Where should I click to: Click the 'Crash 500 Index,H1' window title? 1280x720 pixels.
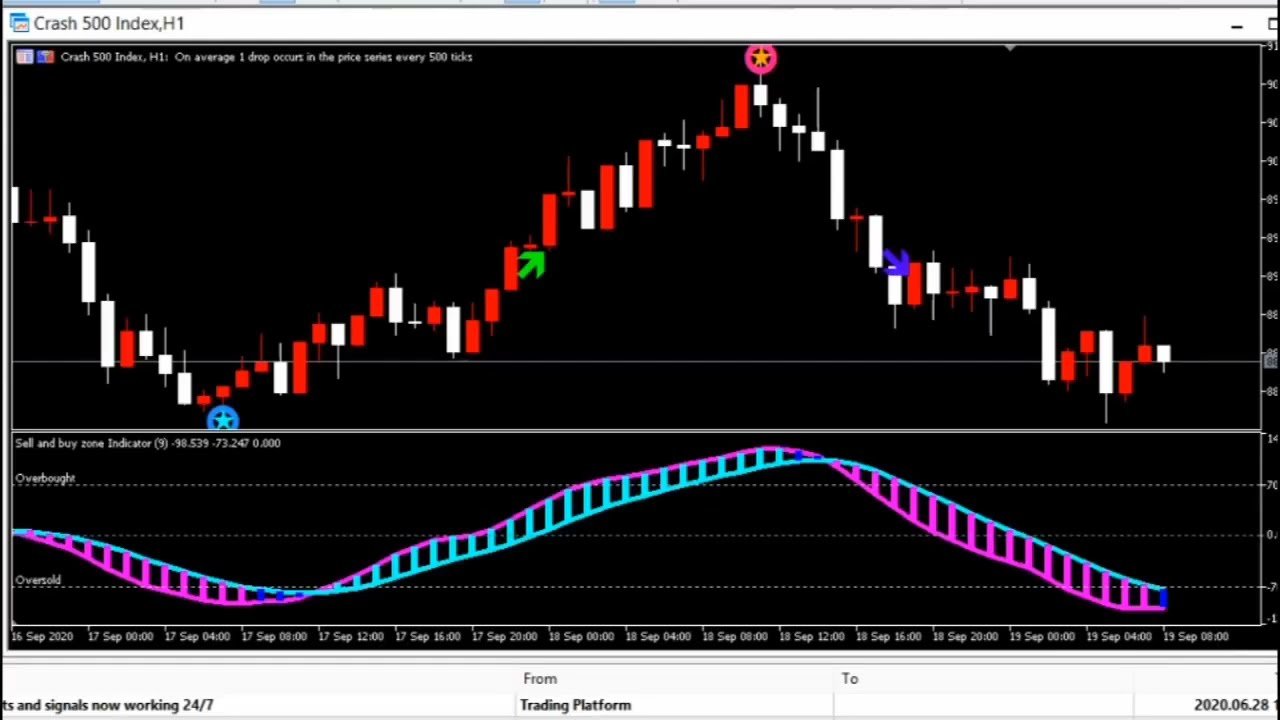coord(109,23)
